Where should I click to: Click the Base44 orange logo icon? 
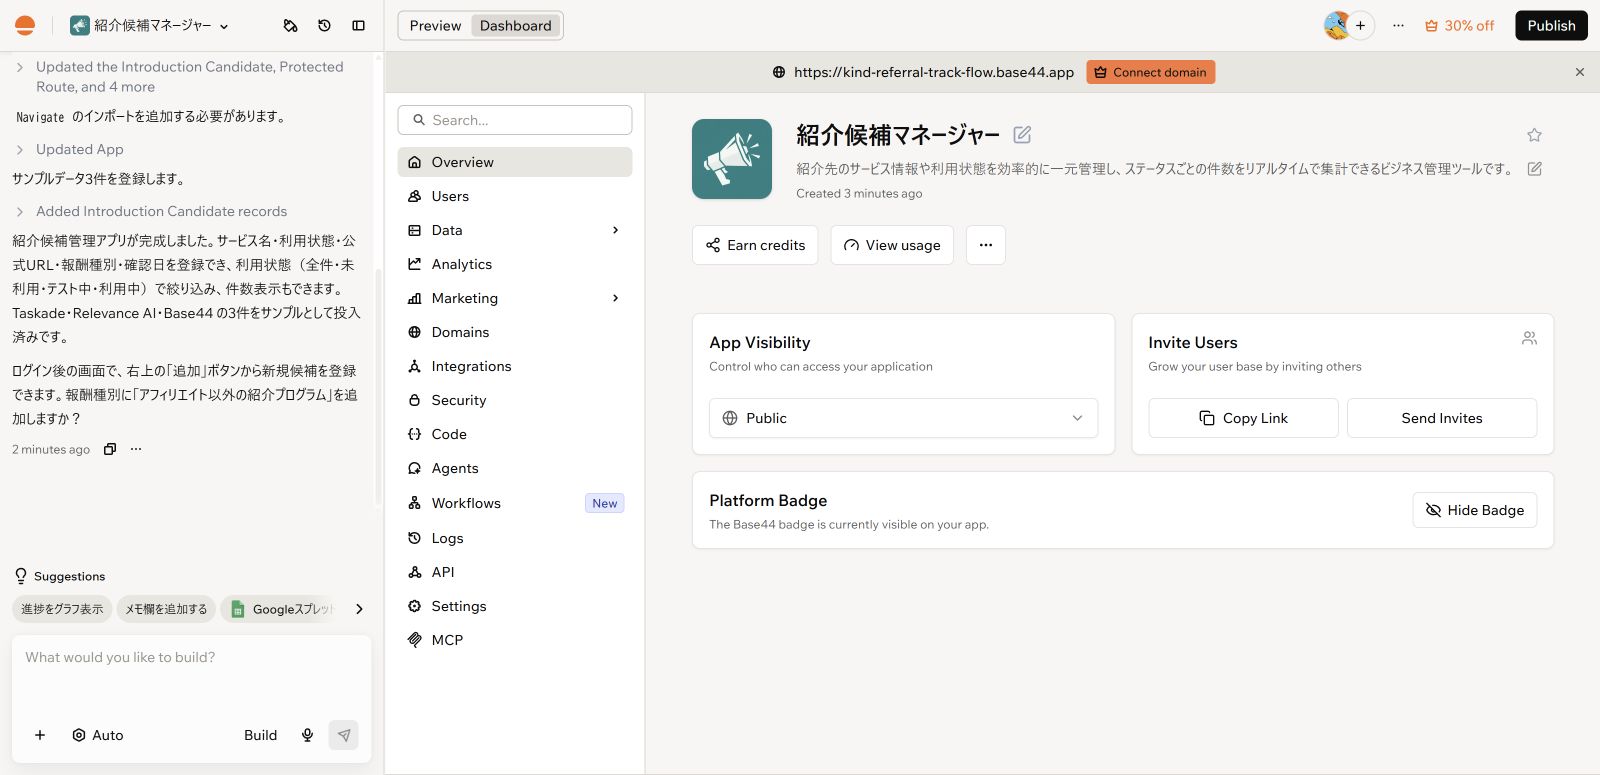pyautogui.click(x=25, y=26)
